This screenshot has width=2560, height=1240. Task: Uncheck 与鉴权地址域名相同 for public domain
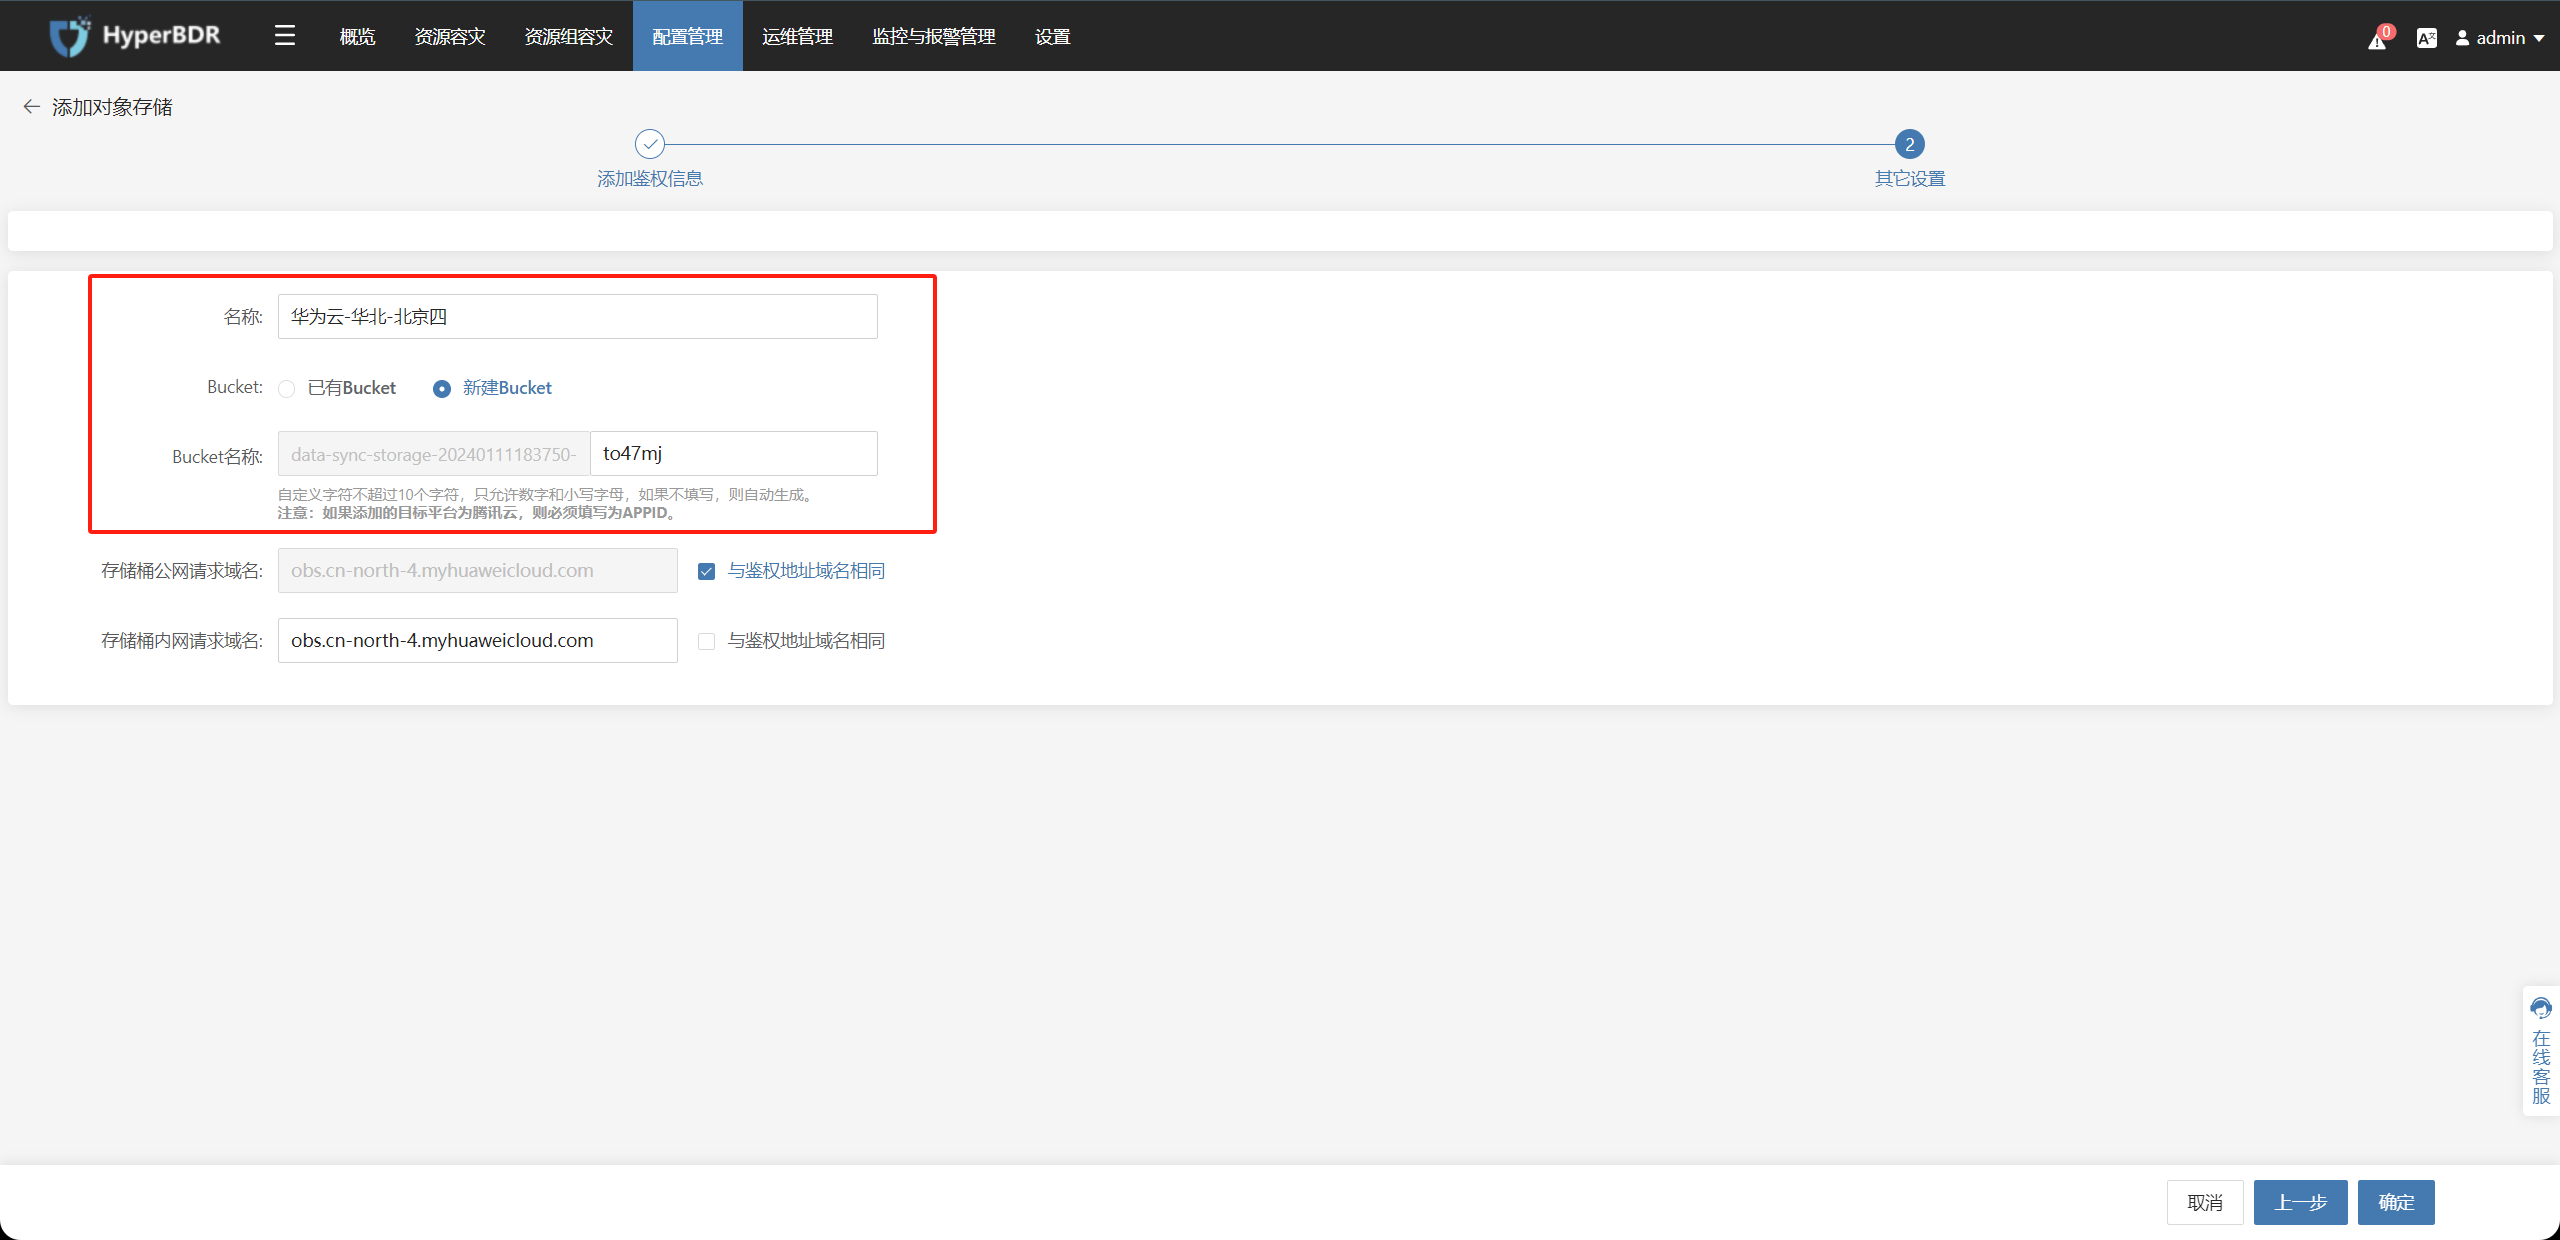(707, 572)
